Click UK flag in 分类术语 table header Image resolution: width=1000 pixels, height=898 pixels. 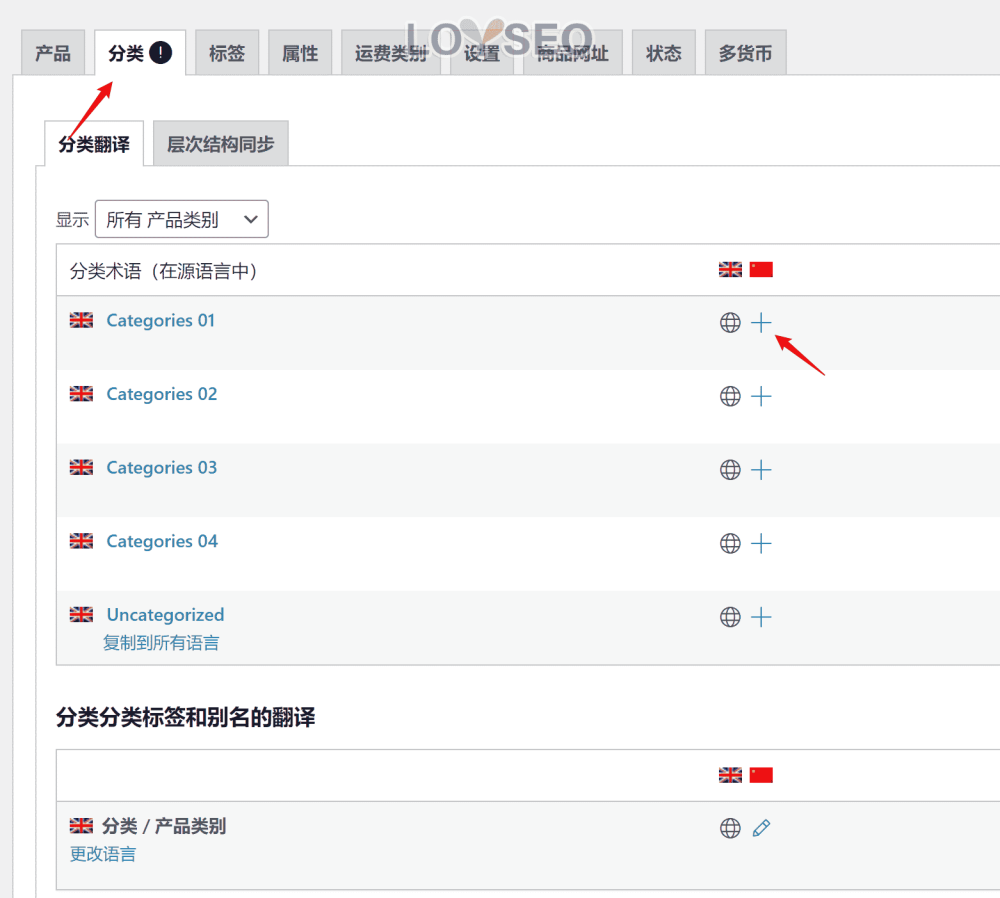pos(730,270)
